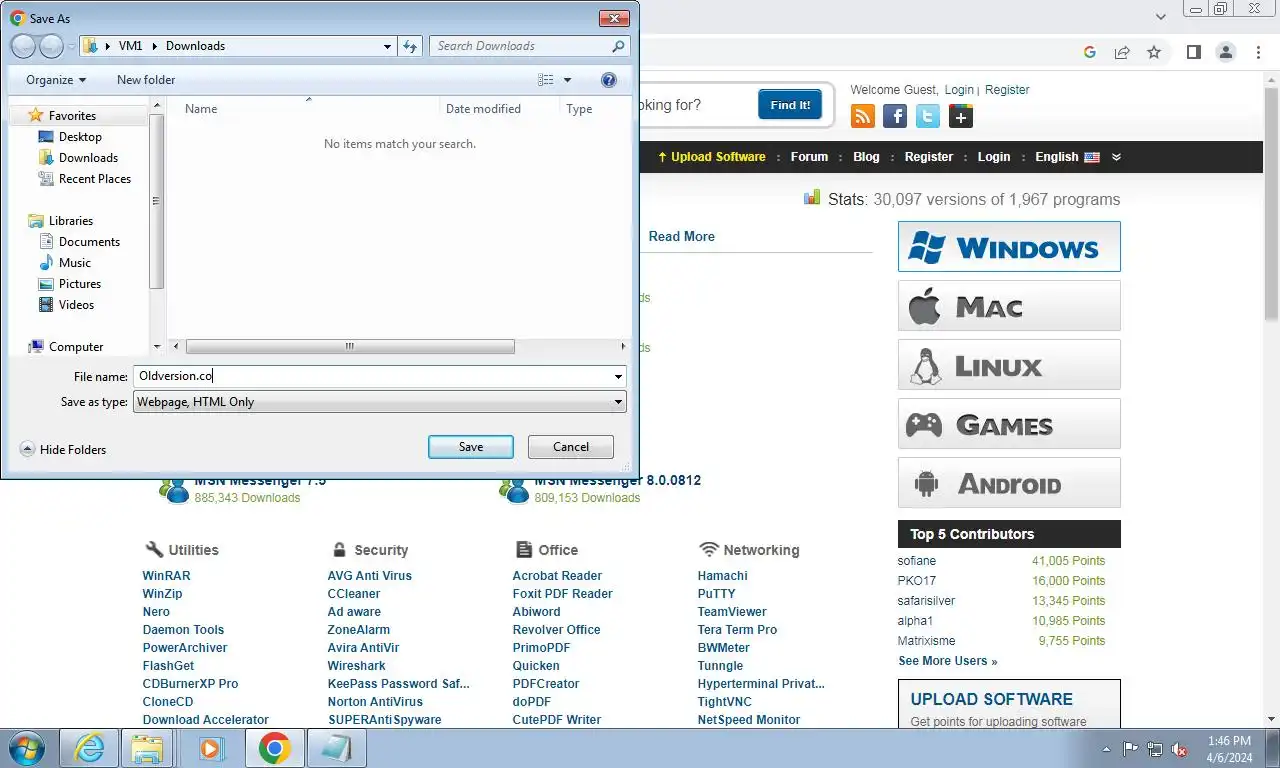Click the Windows Start button

point(27,748)
